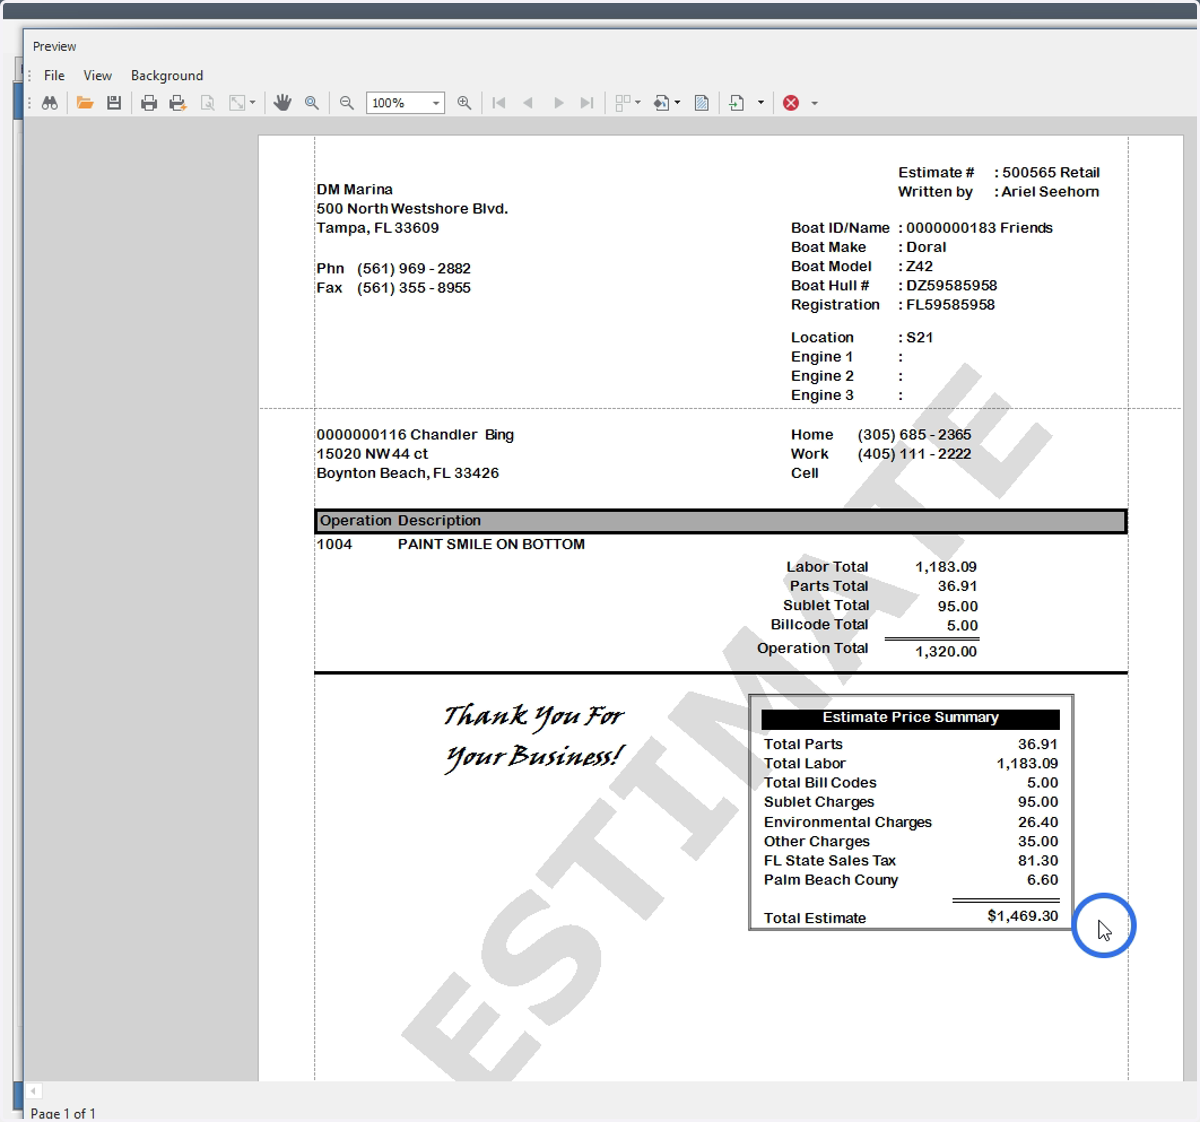Click the 'Palm Beach Couny' row label

click(831, 880)
